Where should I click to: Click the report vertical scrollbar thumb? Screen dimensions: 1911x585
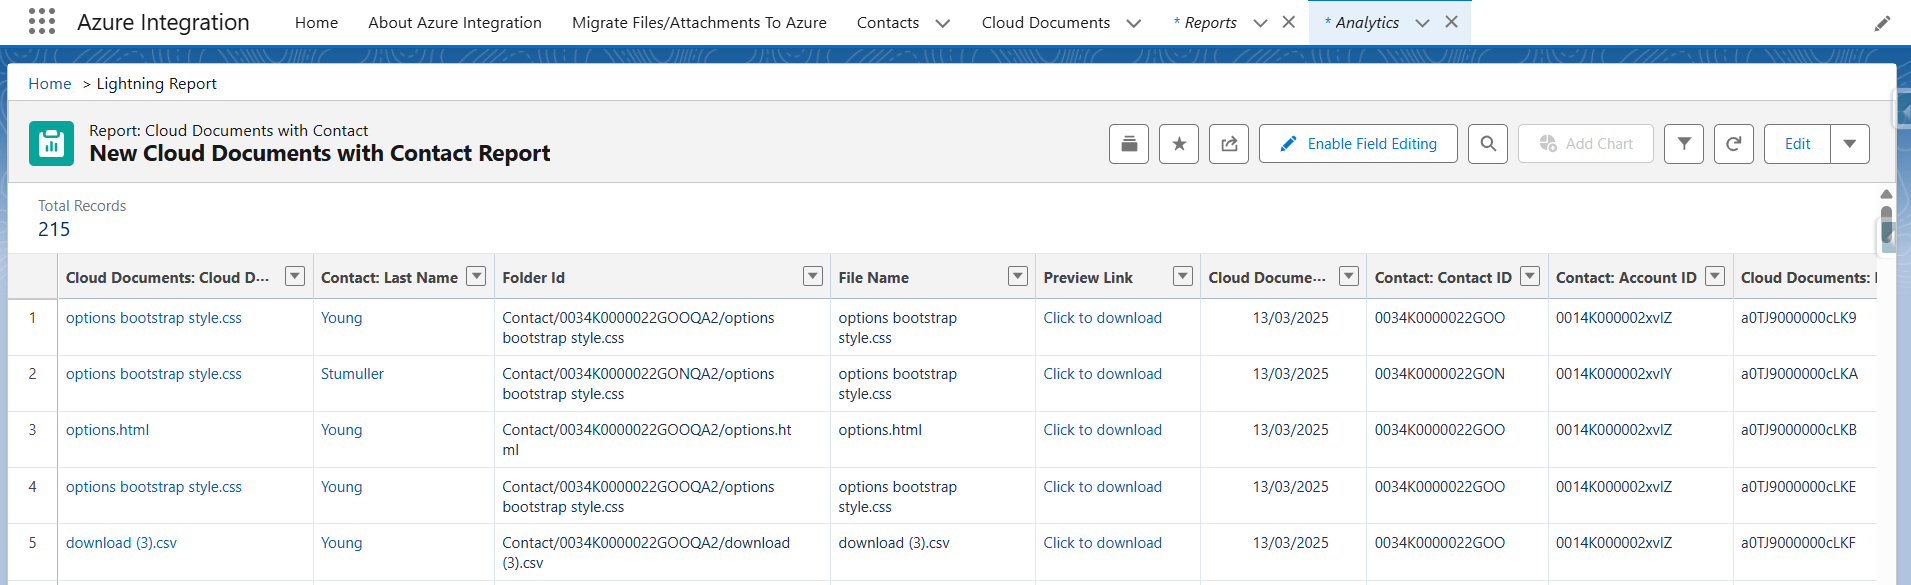point(1886,225)
